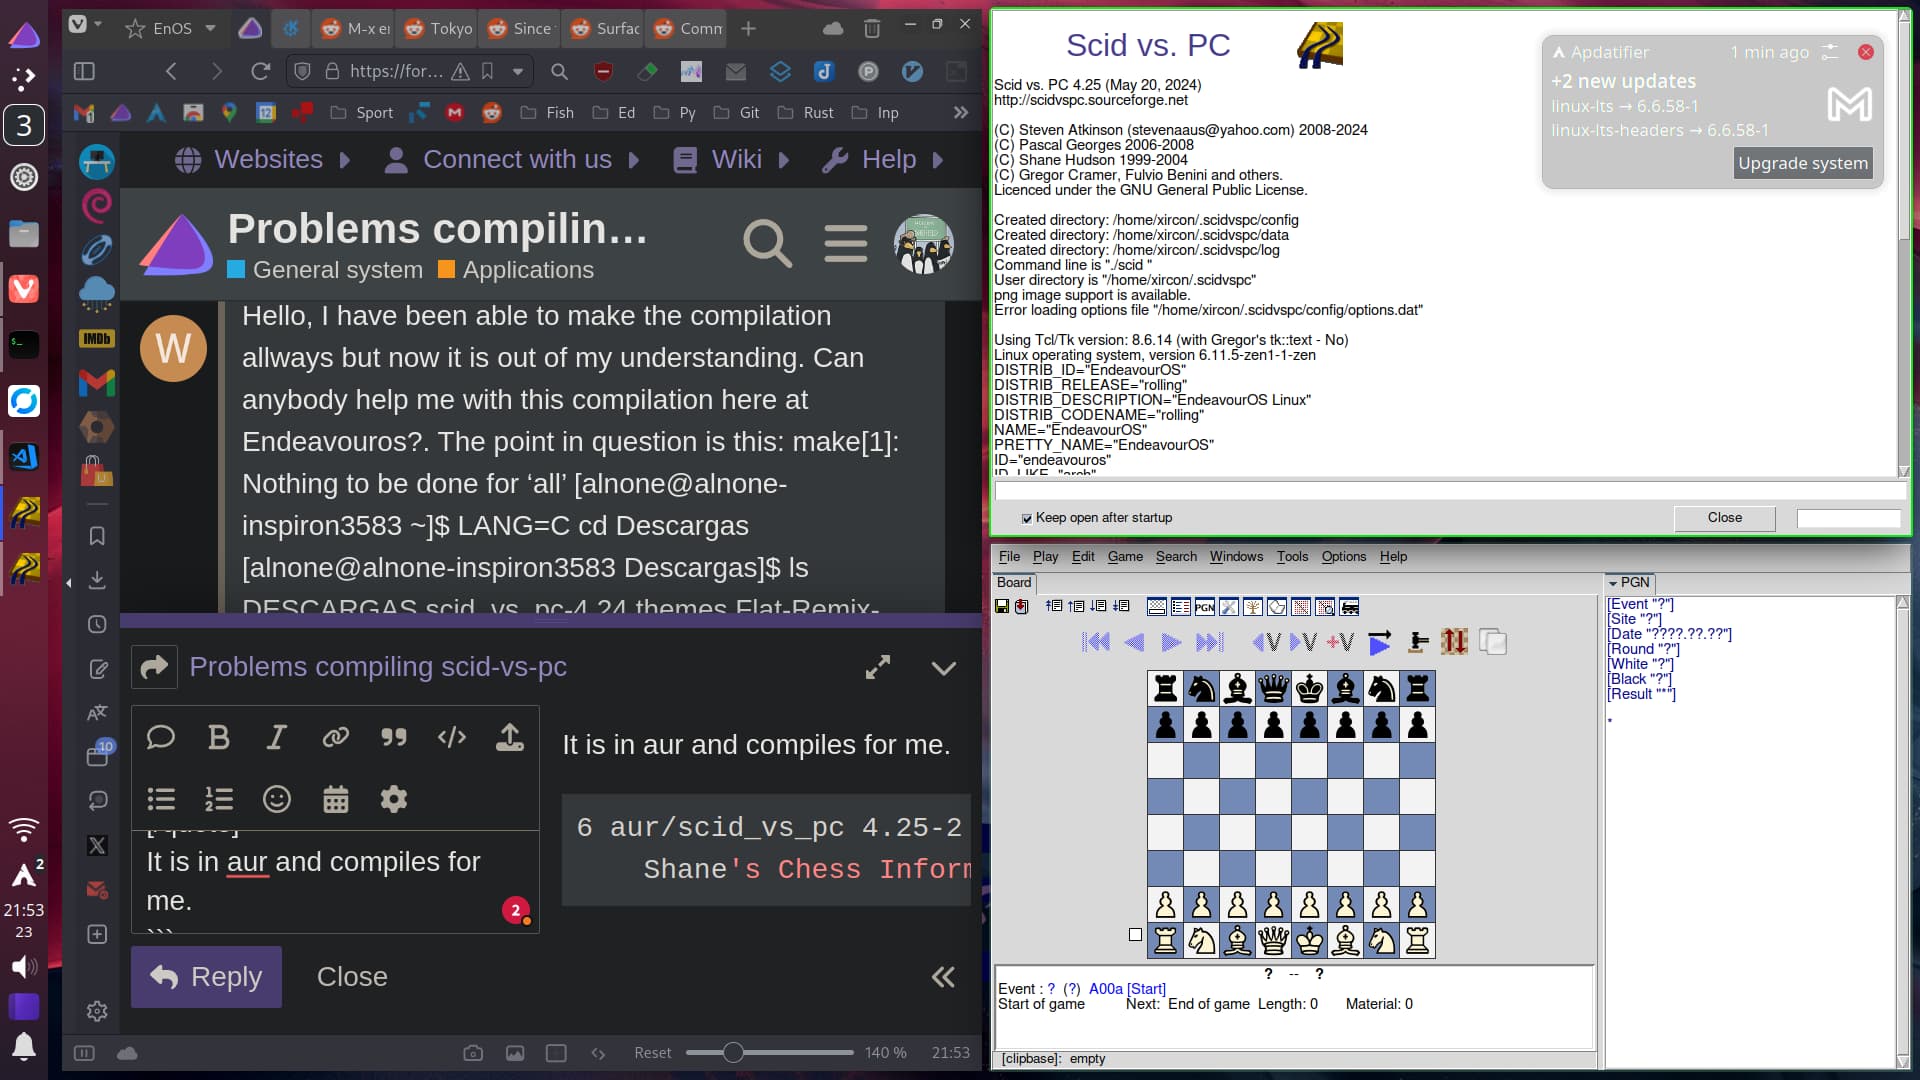Viewport: 1920px width, 1080px height.
Task: Hide editor preview with double-left chevron
Action: tap(943, 977)
